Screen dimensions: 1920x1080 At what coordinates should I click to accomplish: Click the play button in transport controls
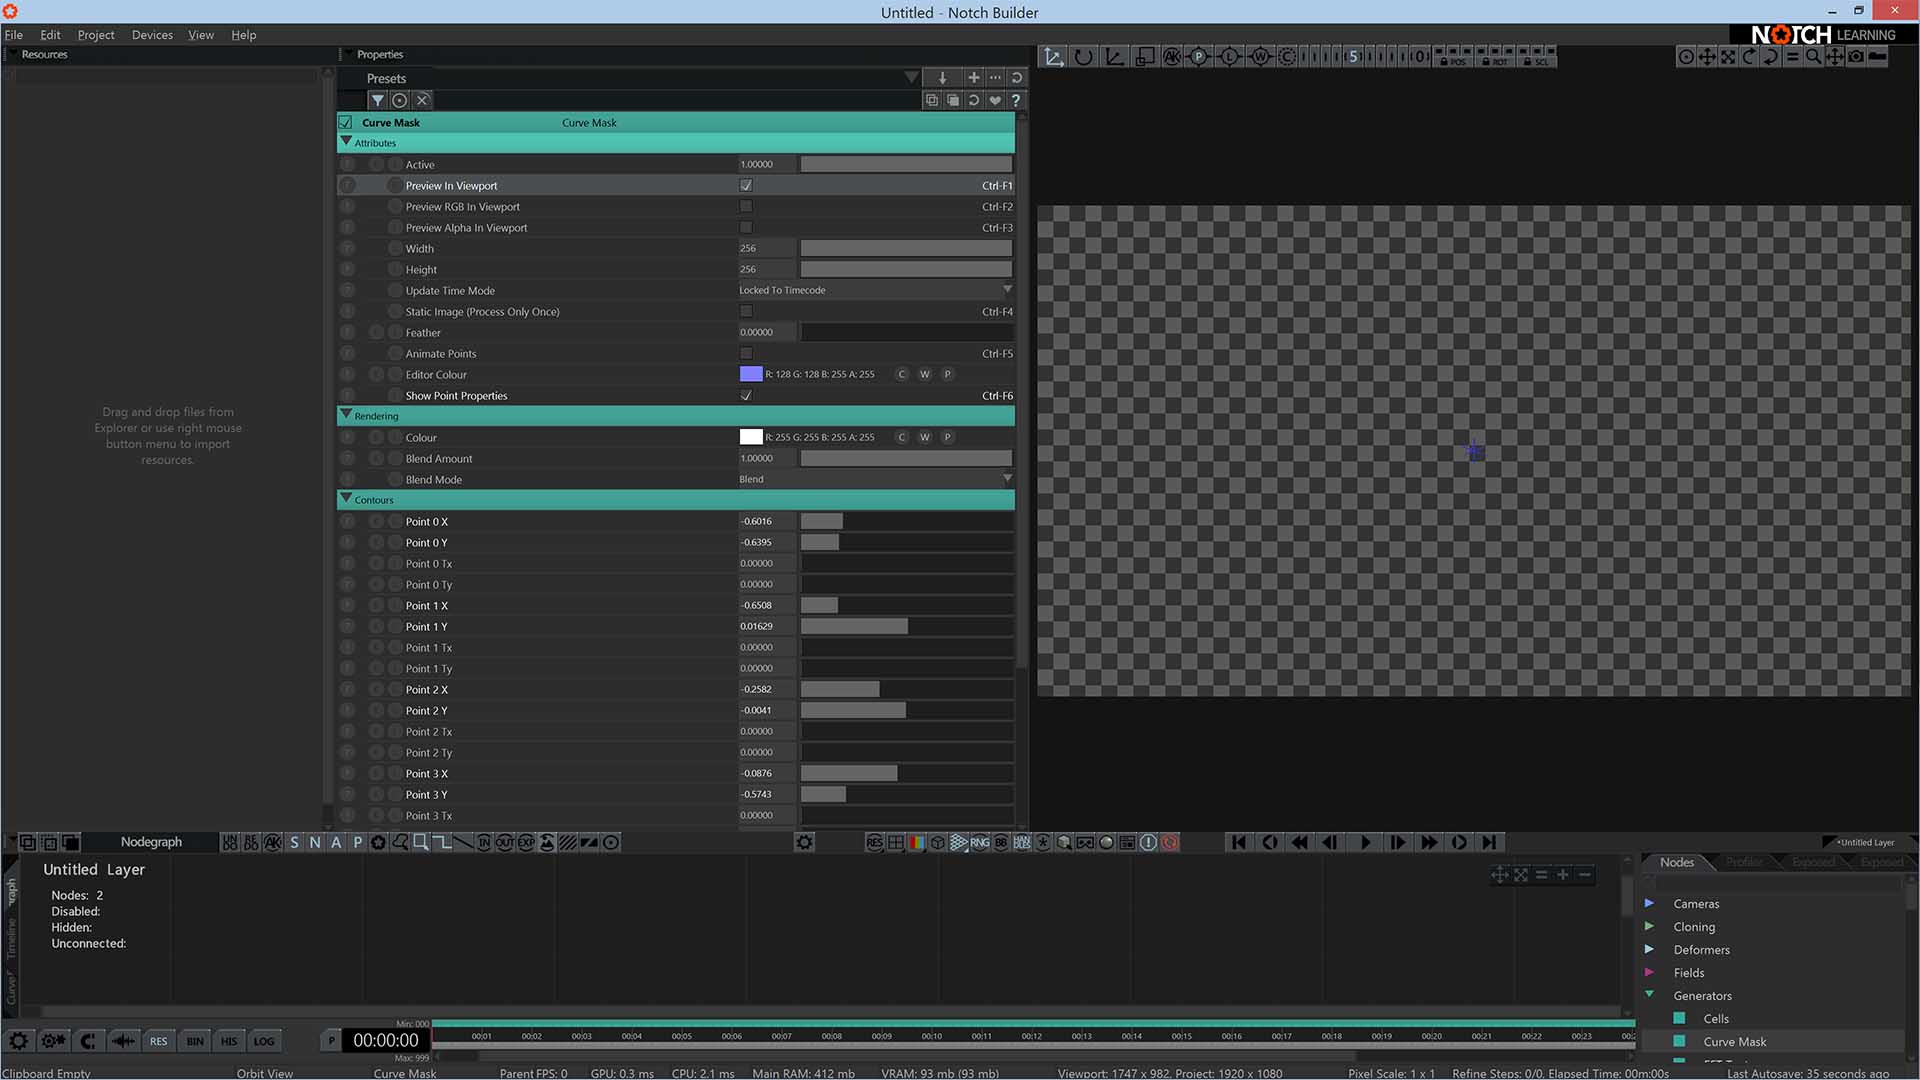pyautogui.click(x=1365, y=843)
